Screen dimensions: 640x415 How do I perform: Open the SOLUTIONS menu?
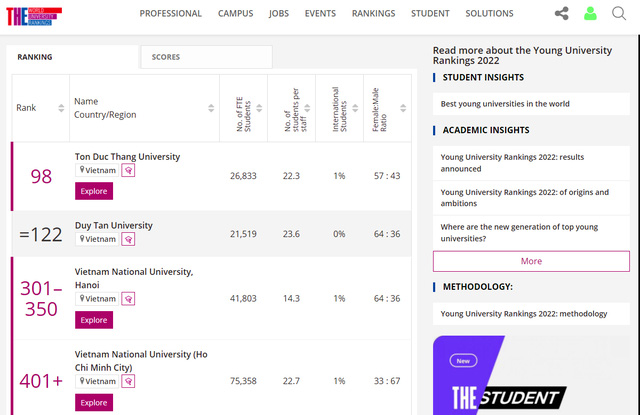(489, 13)
